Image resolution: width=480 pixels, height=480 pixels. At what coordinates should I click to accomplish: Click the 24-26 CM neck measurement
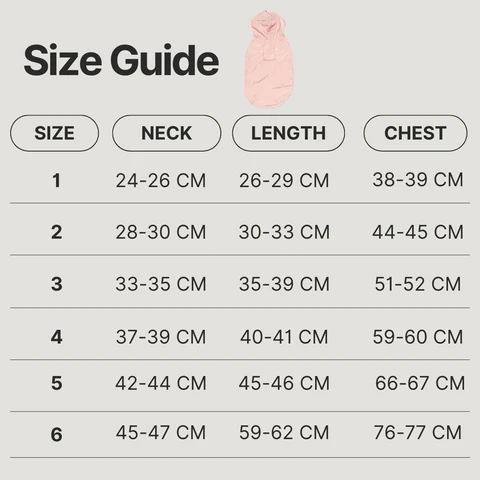161,181
